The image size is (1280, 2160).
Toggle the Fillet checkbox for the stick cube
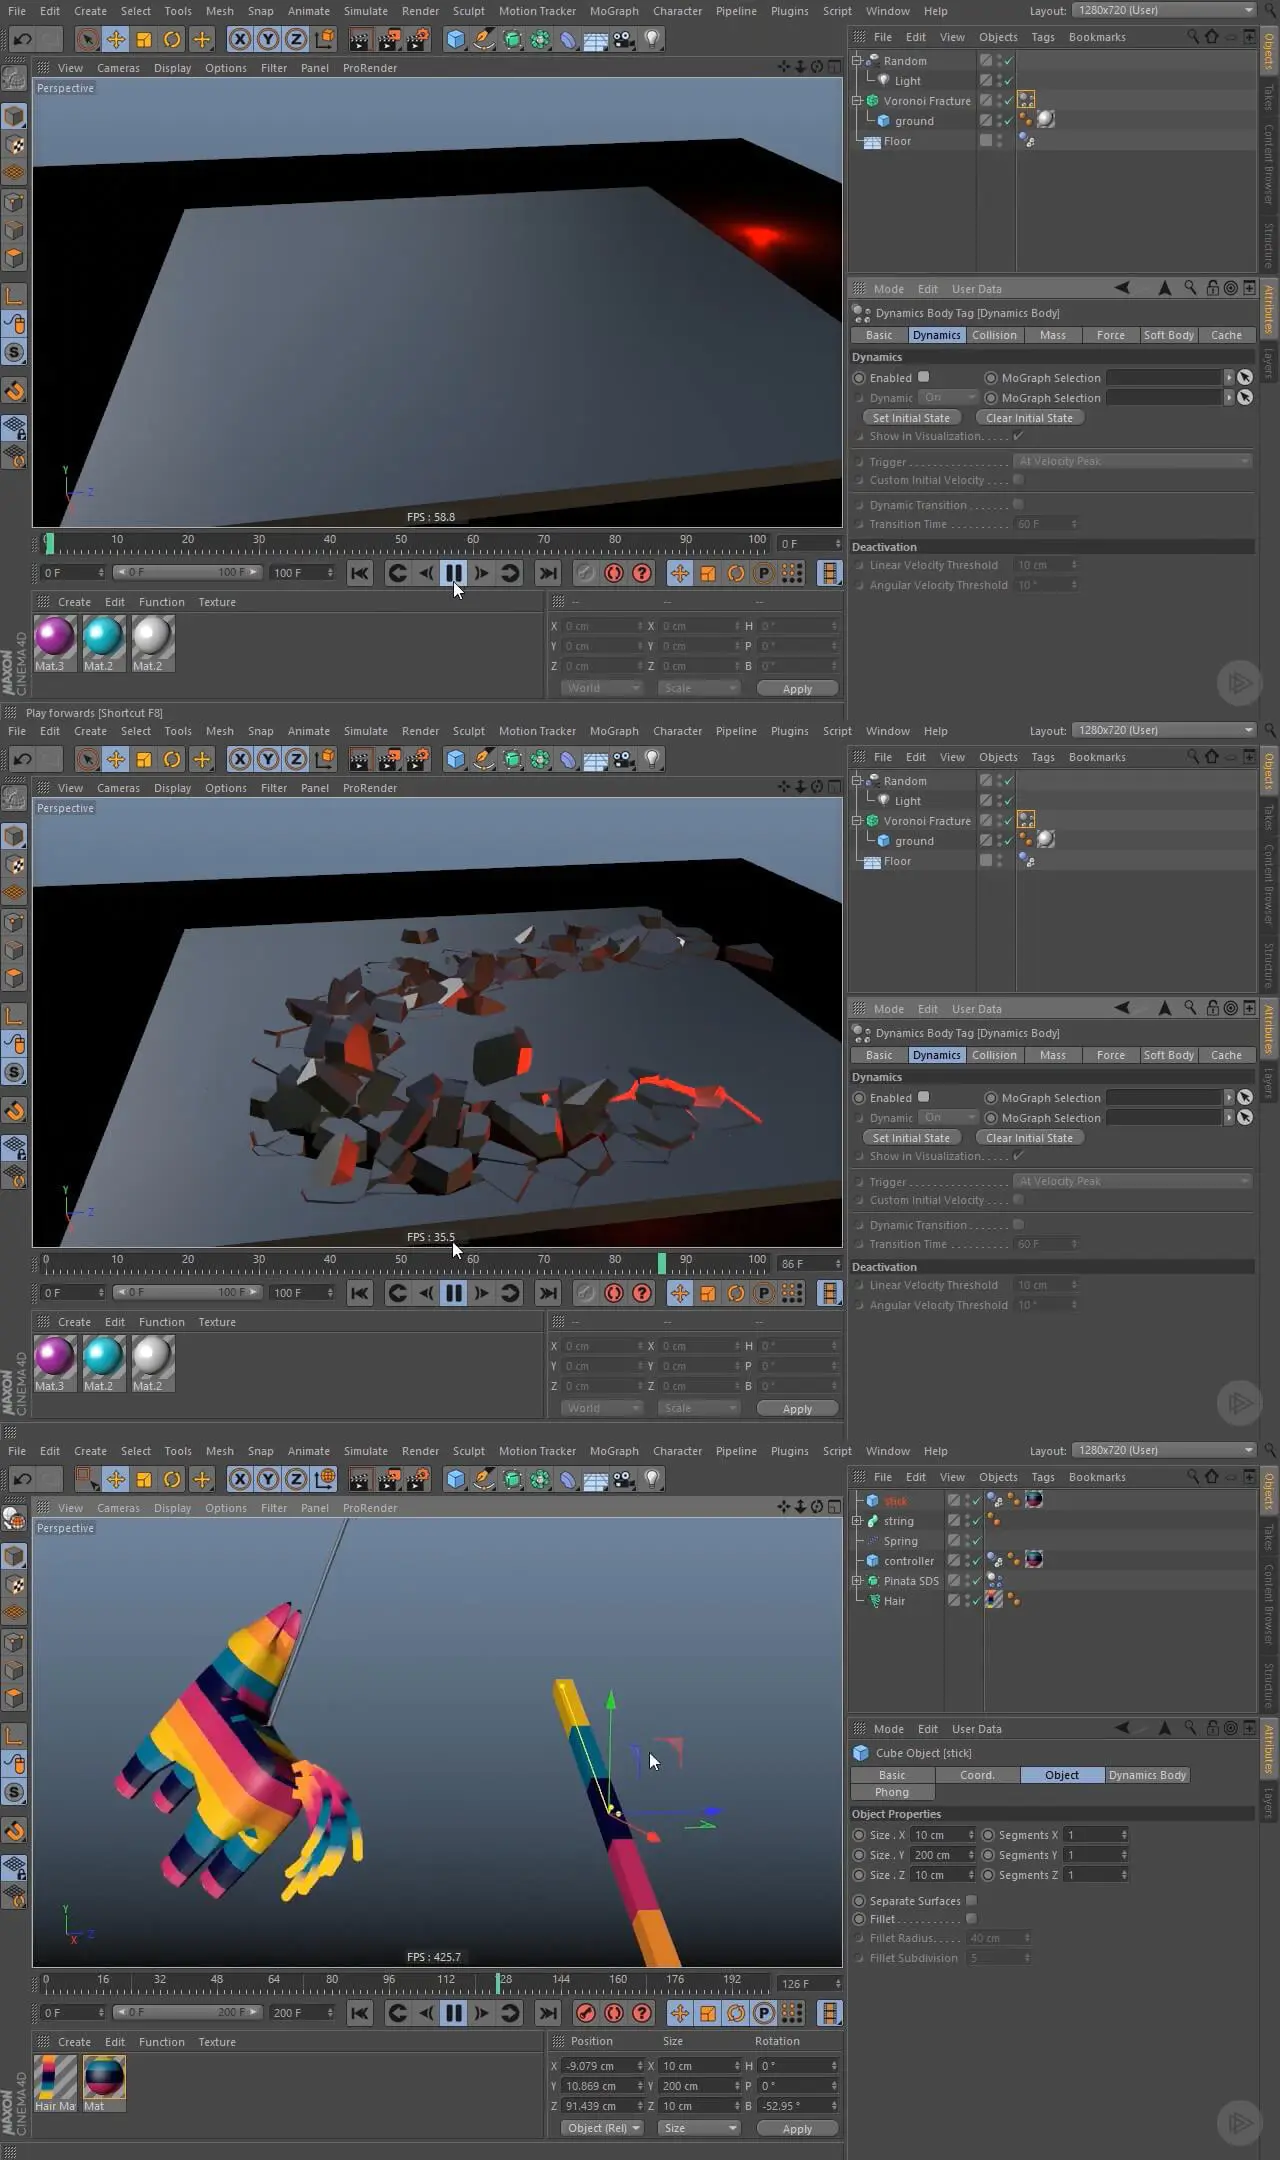click(x=971, y=1919)
